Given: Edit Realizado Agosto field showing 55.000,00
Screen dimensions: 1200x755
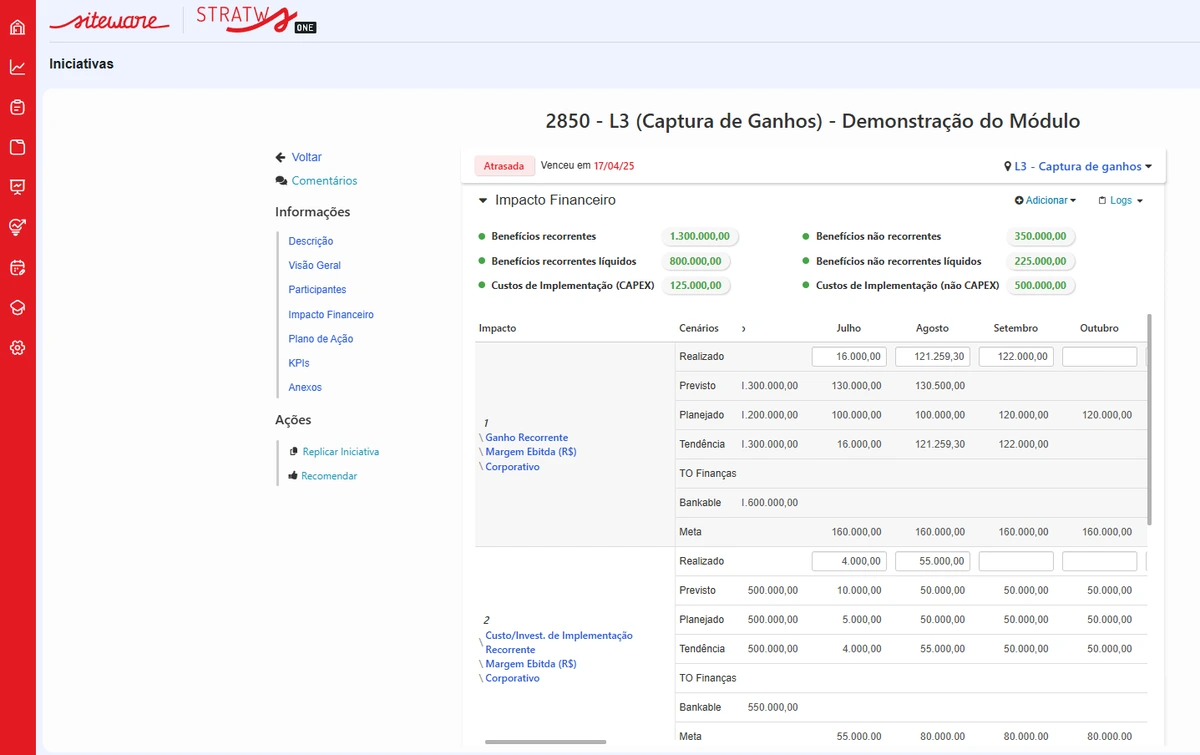Looking at the screenshot, I should coord(933,562).
